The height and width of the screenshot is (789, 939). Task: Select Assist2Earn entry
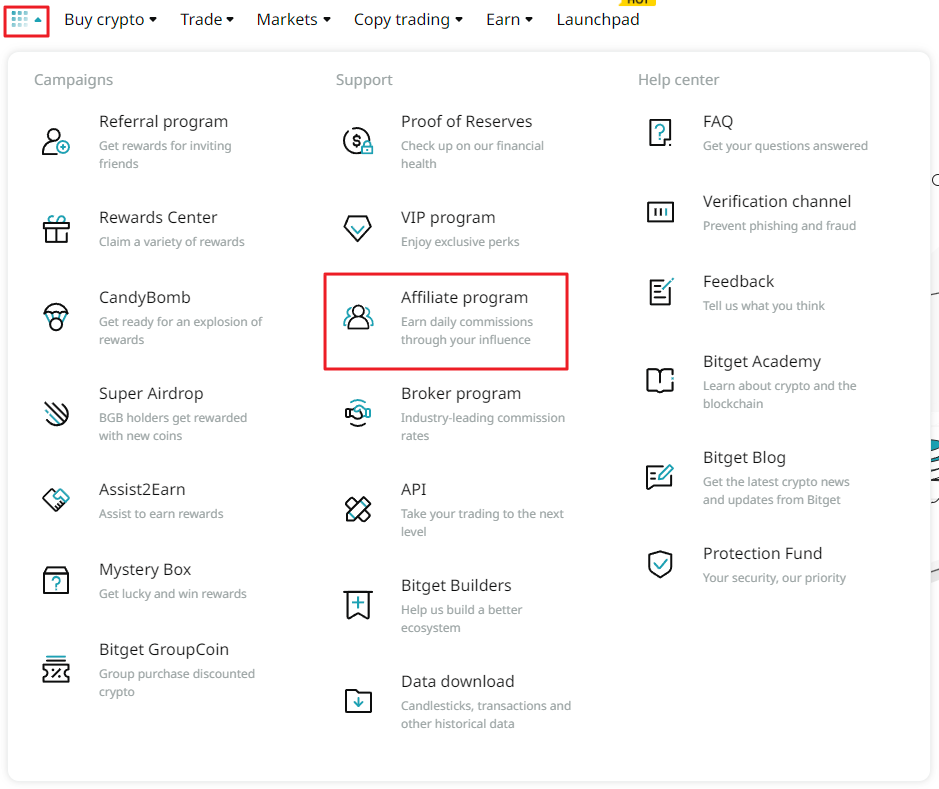(x=142, y=490)
